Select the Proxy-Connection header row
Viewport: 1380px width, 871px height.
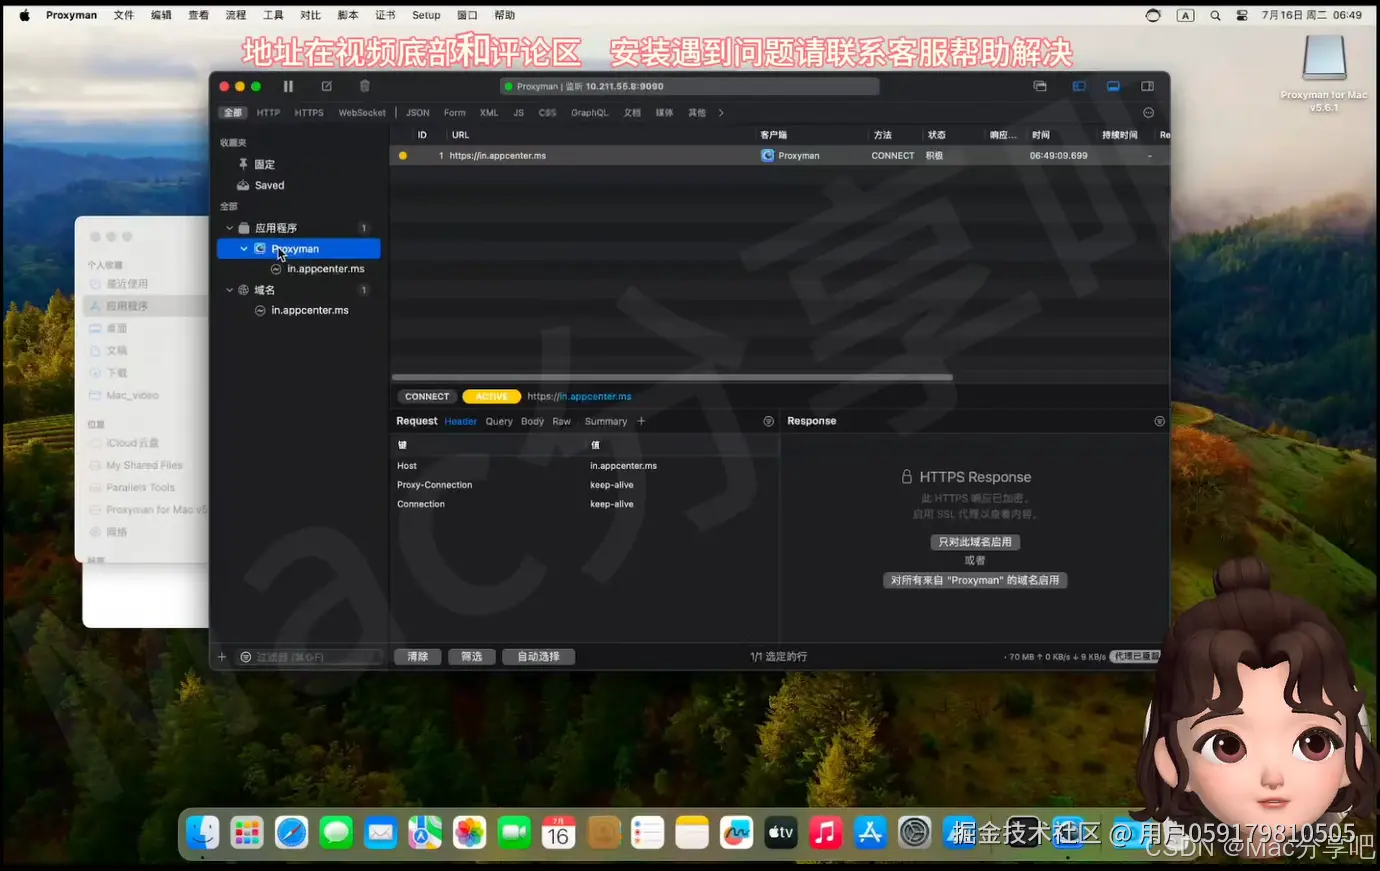pyautogui.click(x=585, y=485)
